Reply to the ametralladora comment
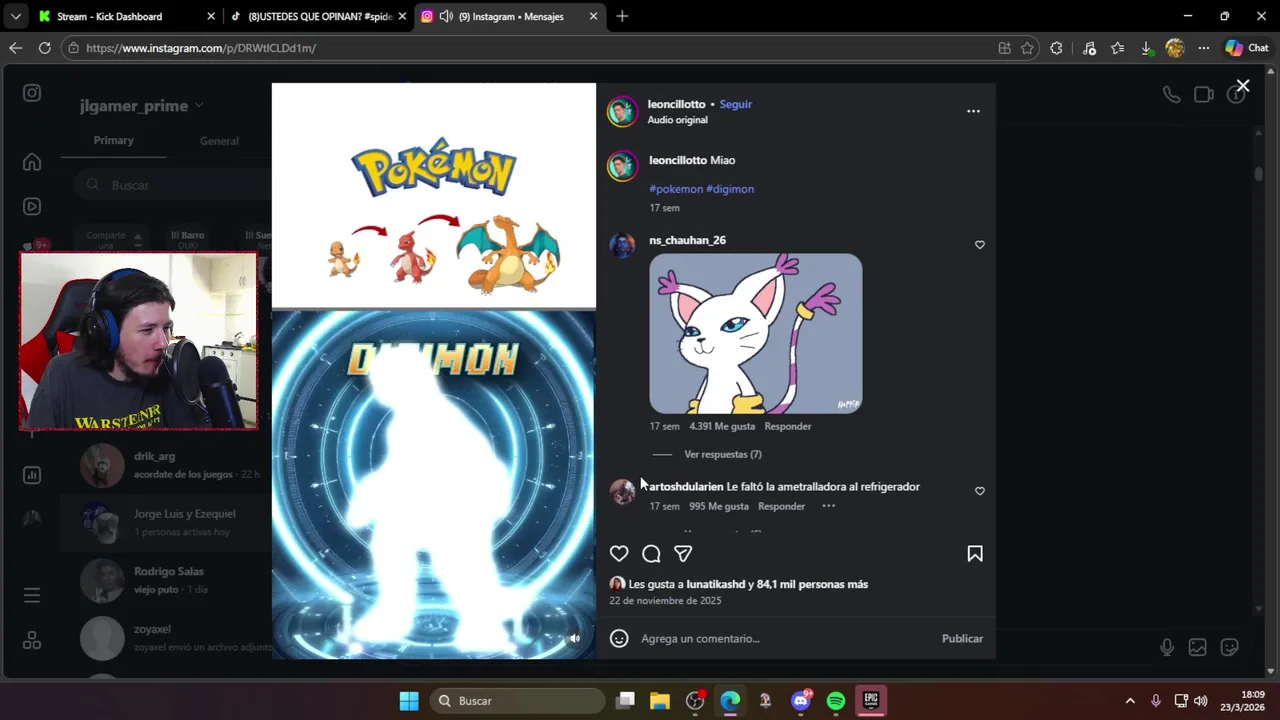Screen dimensions: 1280x720 pyautogui.click(x=781, y=506)
